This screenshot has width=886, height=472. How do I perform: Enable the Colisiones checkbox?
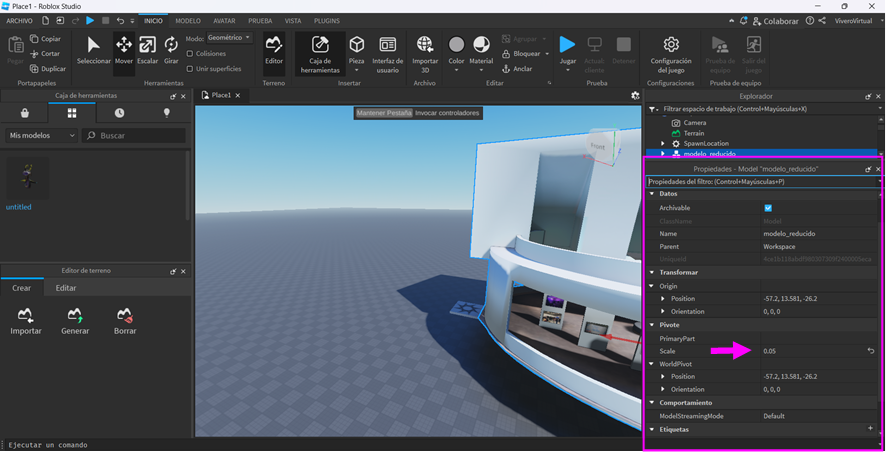191,54
